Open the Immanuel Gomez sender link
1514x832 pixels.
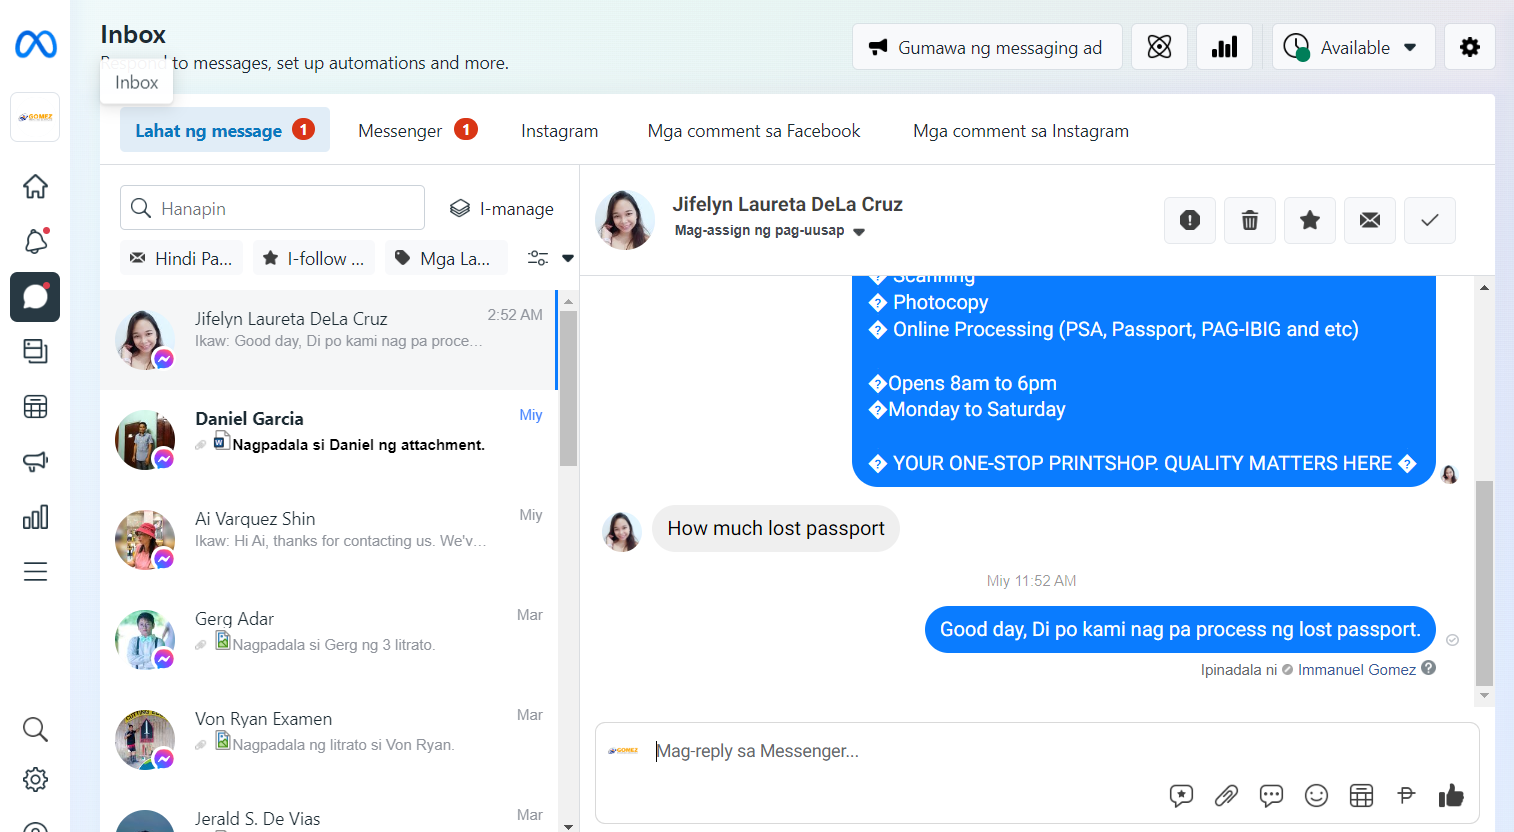tap(1357, 670)
